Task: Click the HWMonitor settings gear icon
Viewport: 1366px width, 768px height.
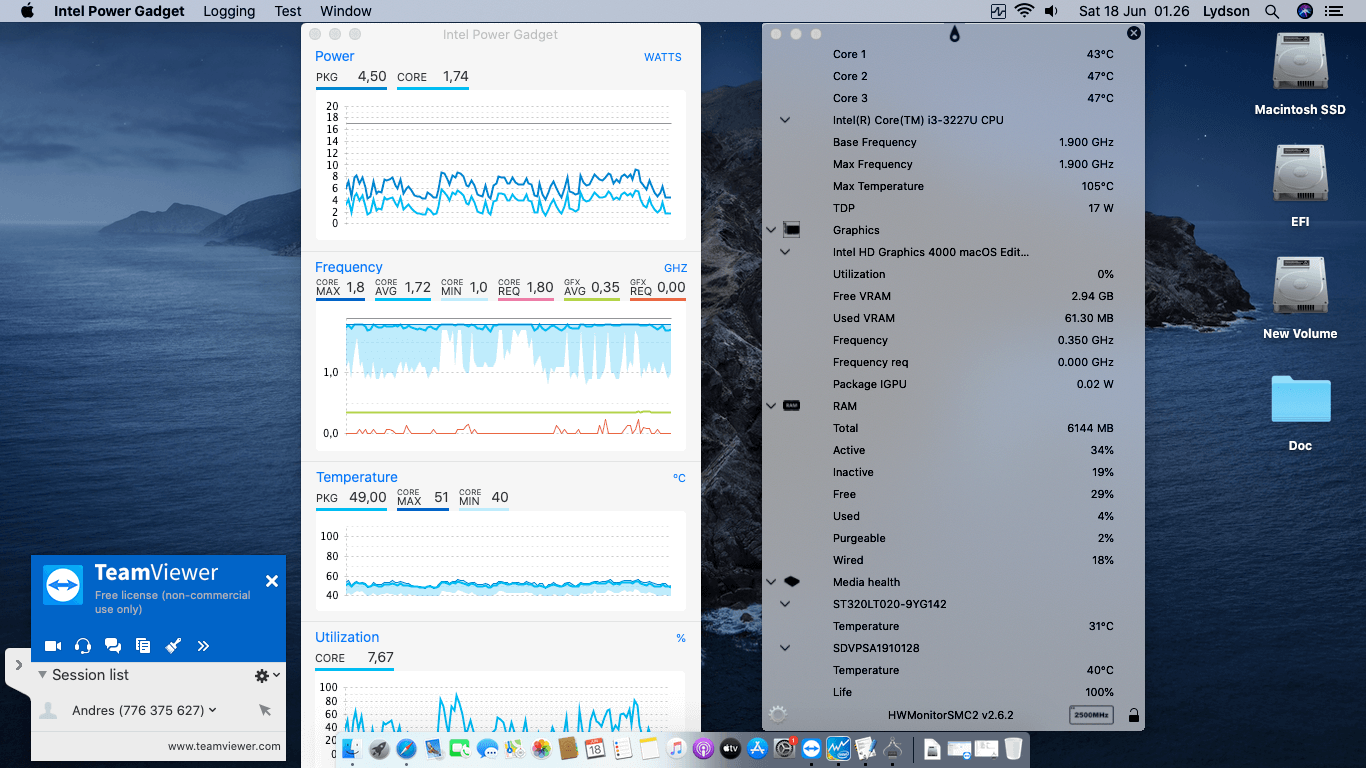Action: tap(778, 714)
